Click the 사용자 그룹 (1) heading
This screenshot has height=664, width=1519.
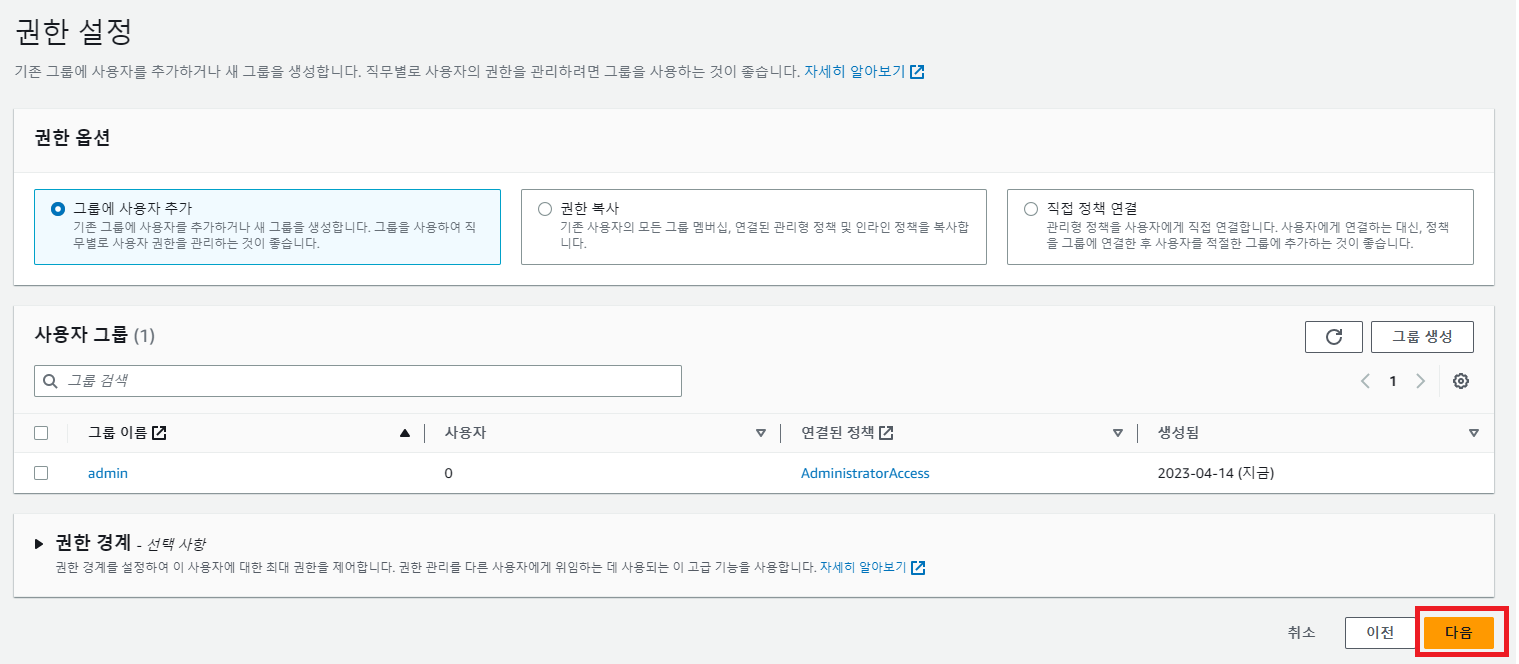point(95,336)
